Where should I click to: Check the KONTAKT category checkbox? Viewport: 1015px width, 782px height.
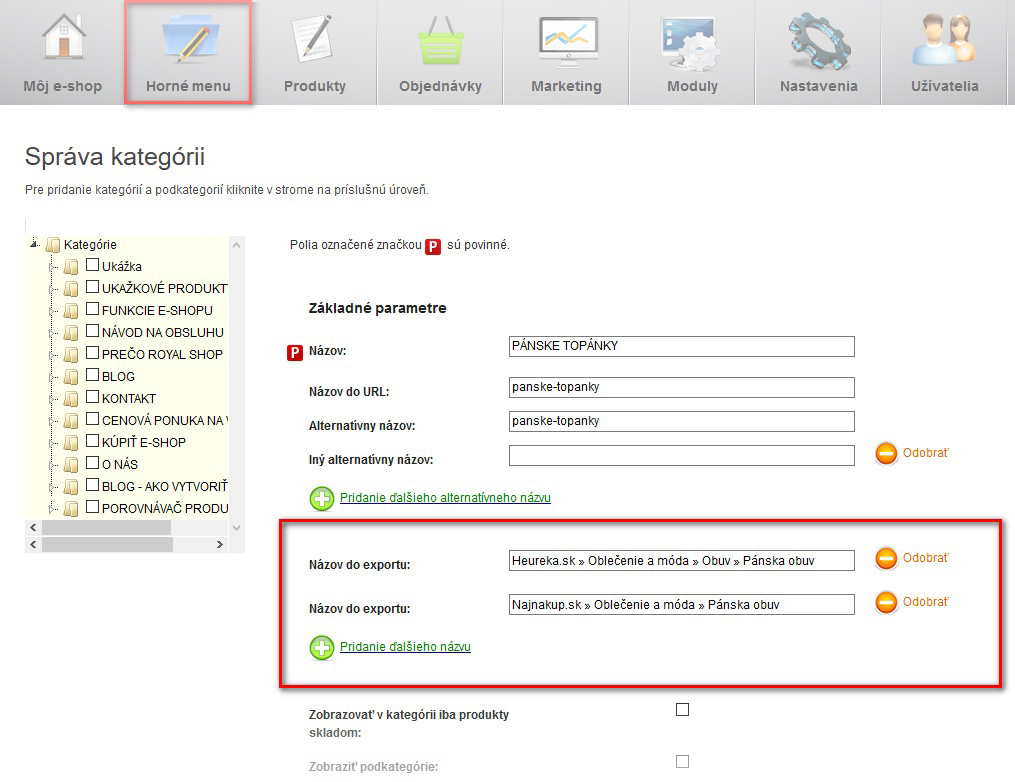pyautogui.click(x=93, y=398)
